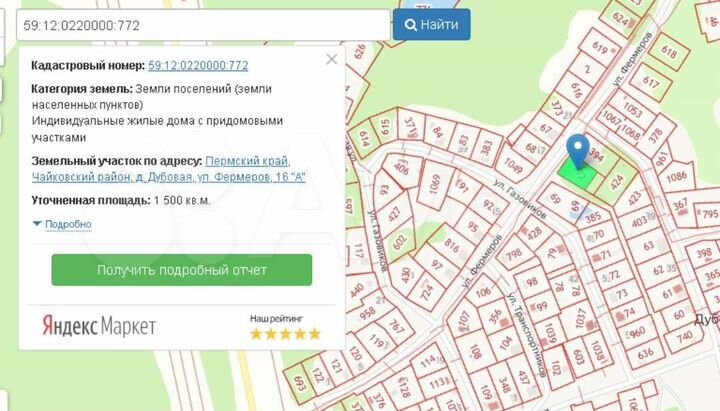Click parcel number 767 on map
Image resolution: width=720 pixels, height=411 pixels.
click(x=396, y=326)
